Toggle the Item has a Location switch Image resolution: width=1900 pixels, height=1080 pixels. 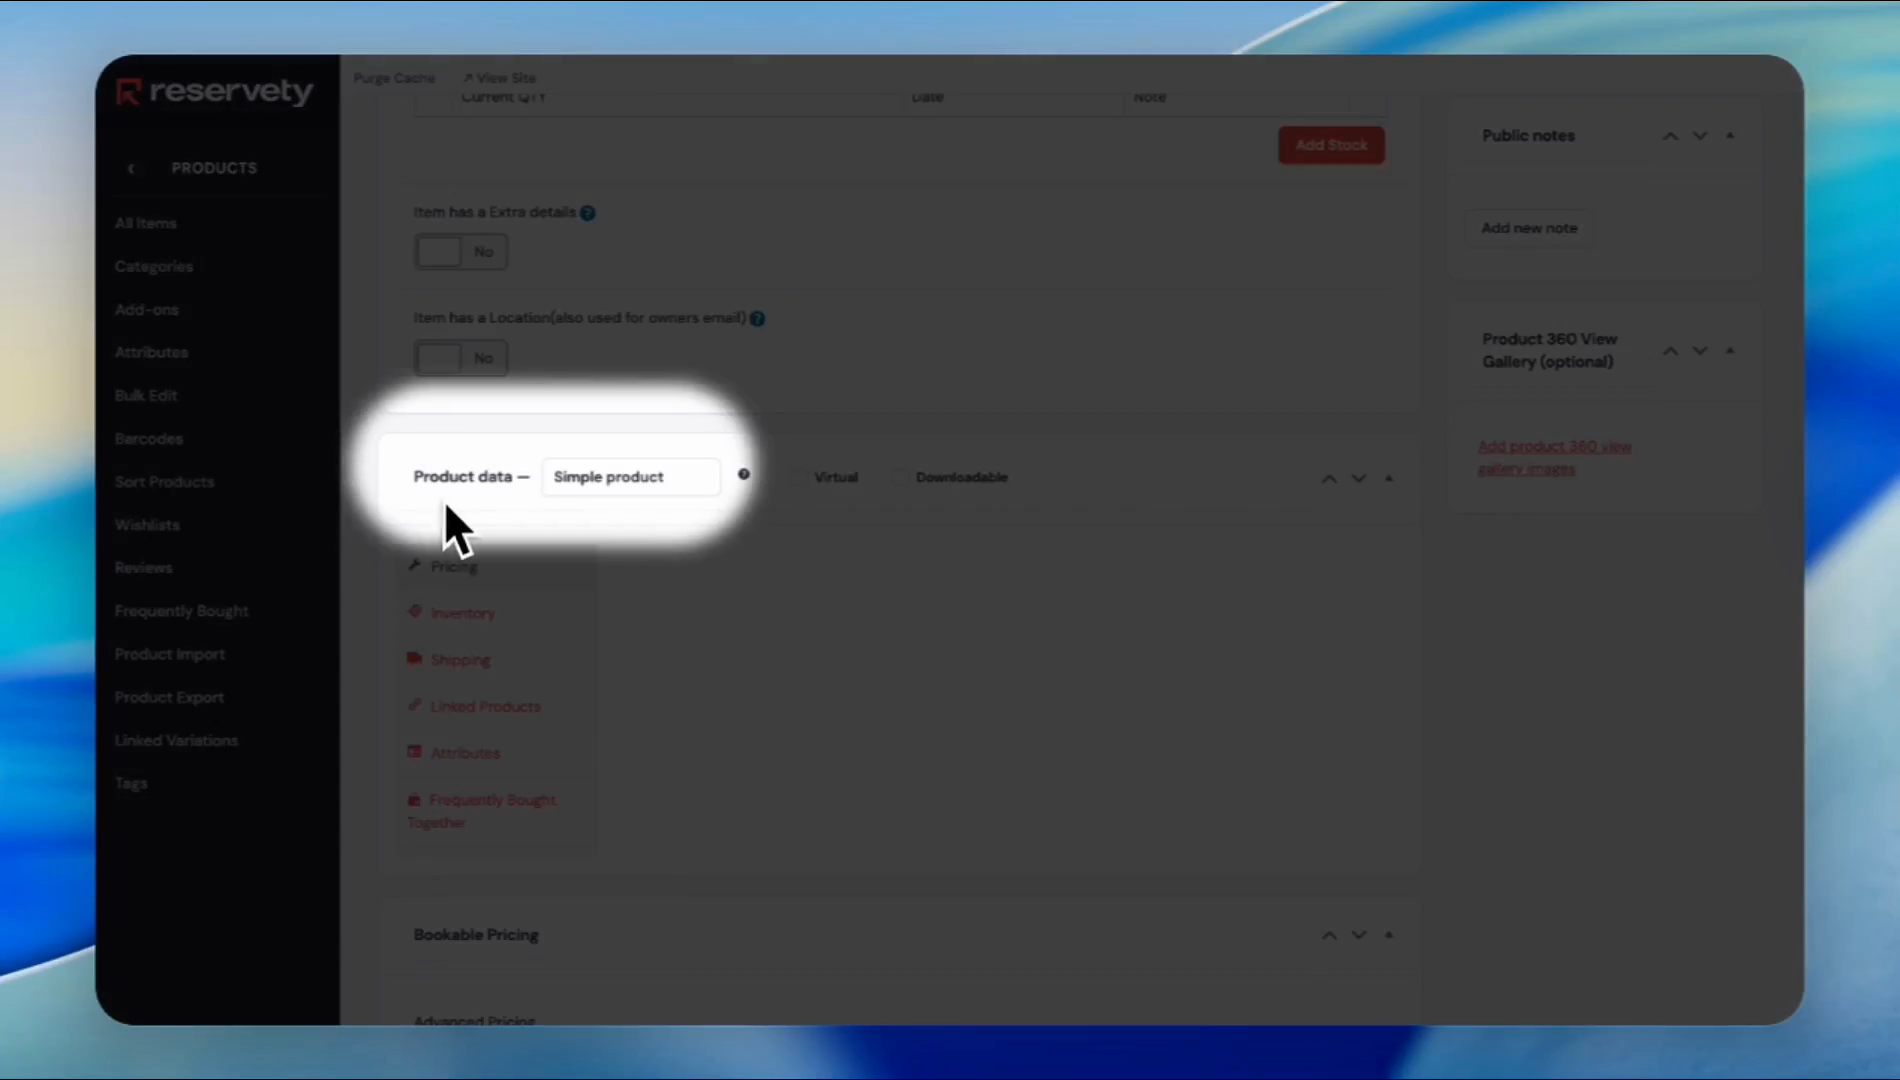460,358
